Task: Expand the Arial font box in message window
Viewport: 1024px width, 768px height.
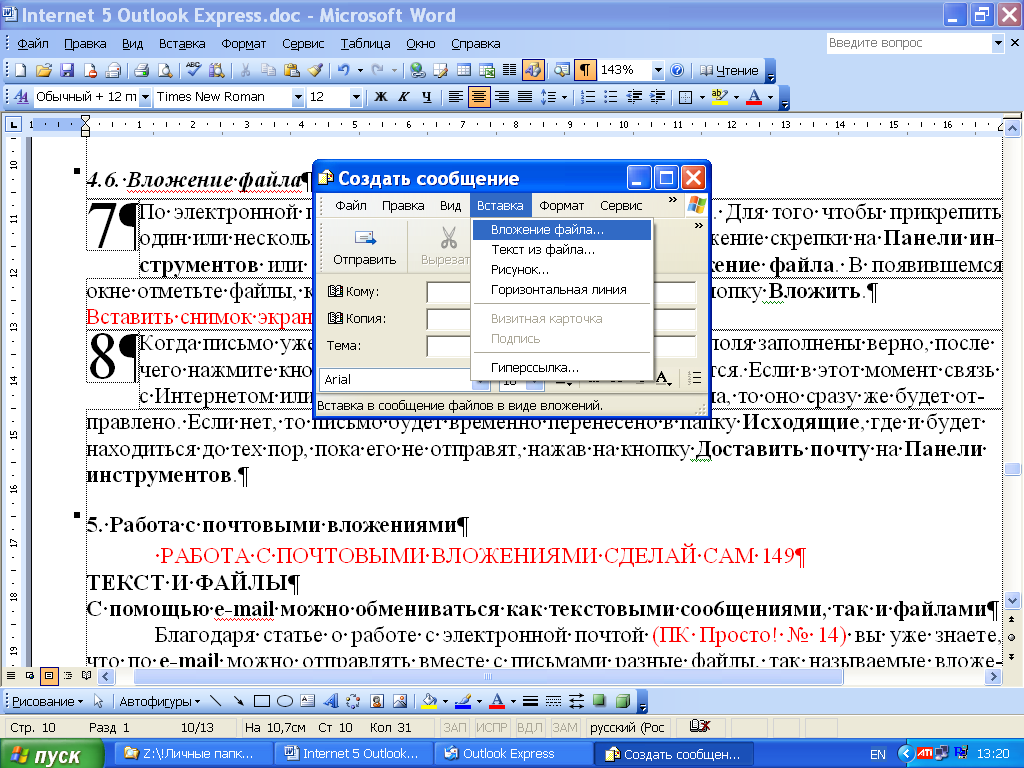Action: click(x=481, y=380)
